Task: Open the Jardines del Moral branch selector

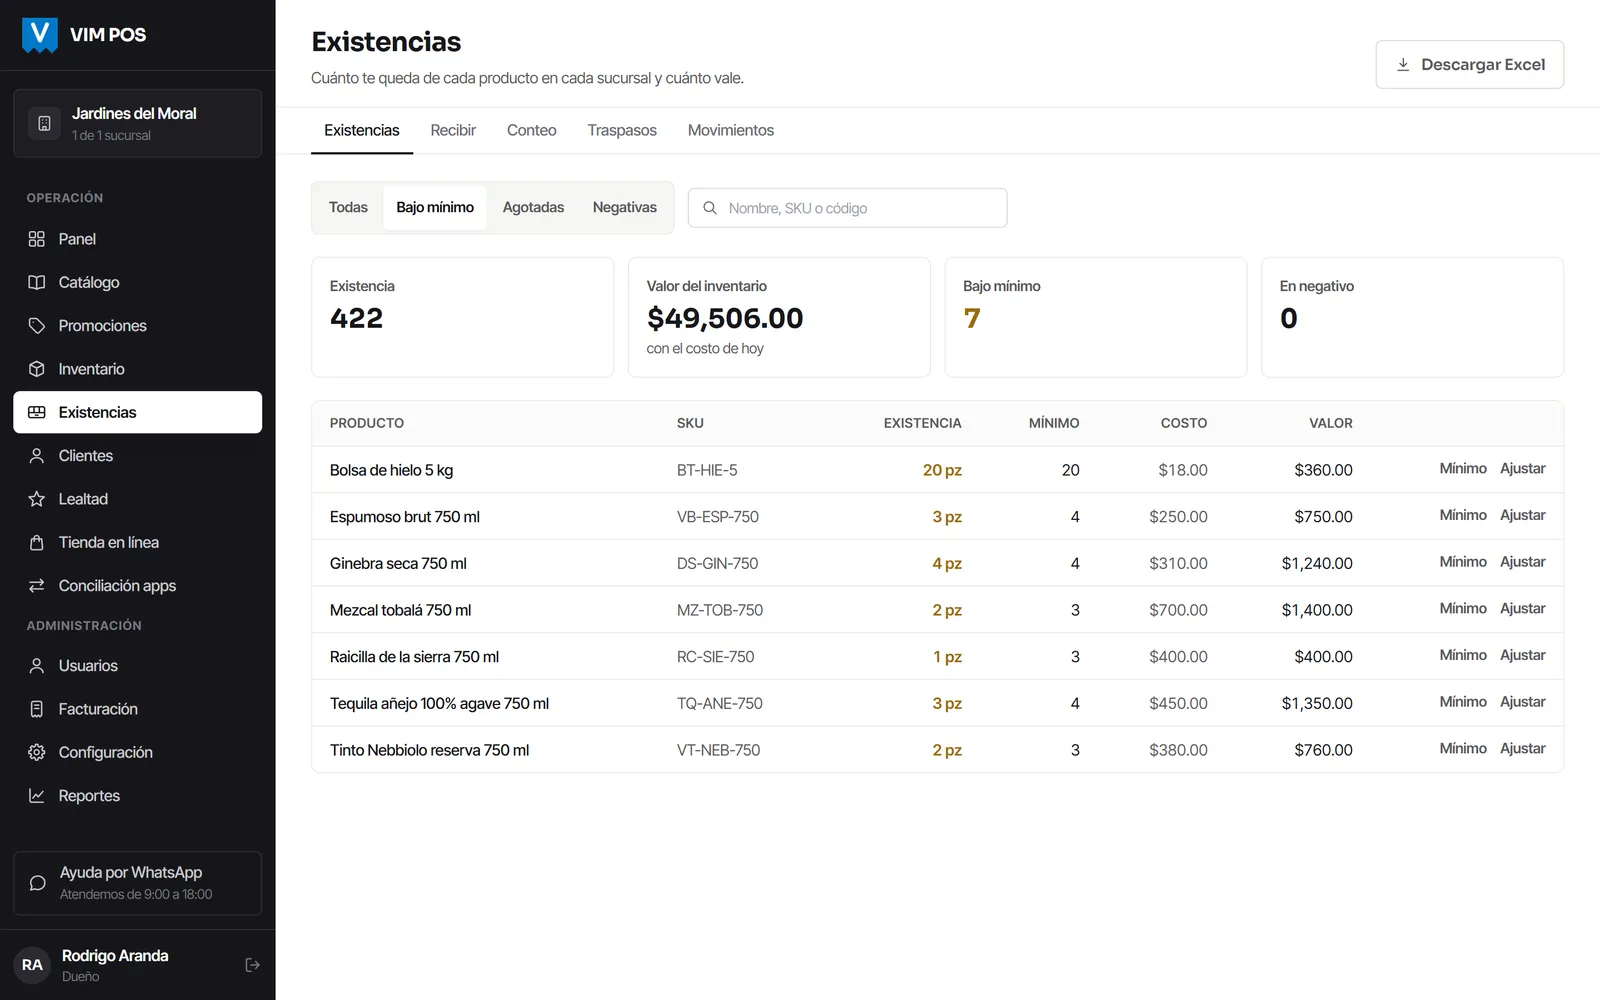Action: [138, 123]
